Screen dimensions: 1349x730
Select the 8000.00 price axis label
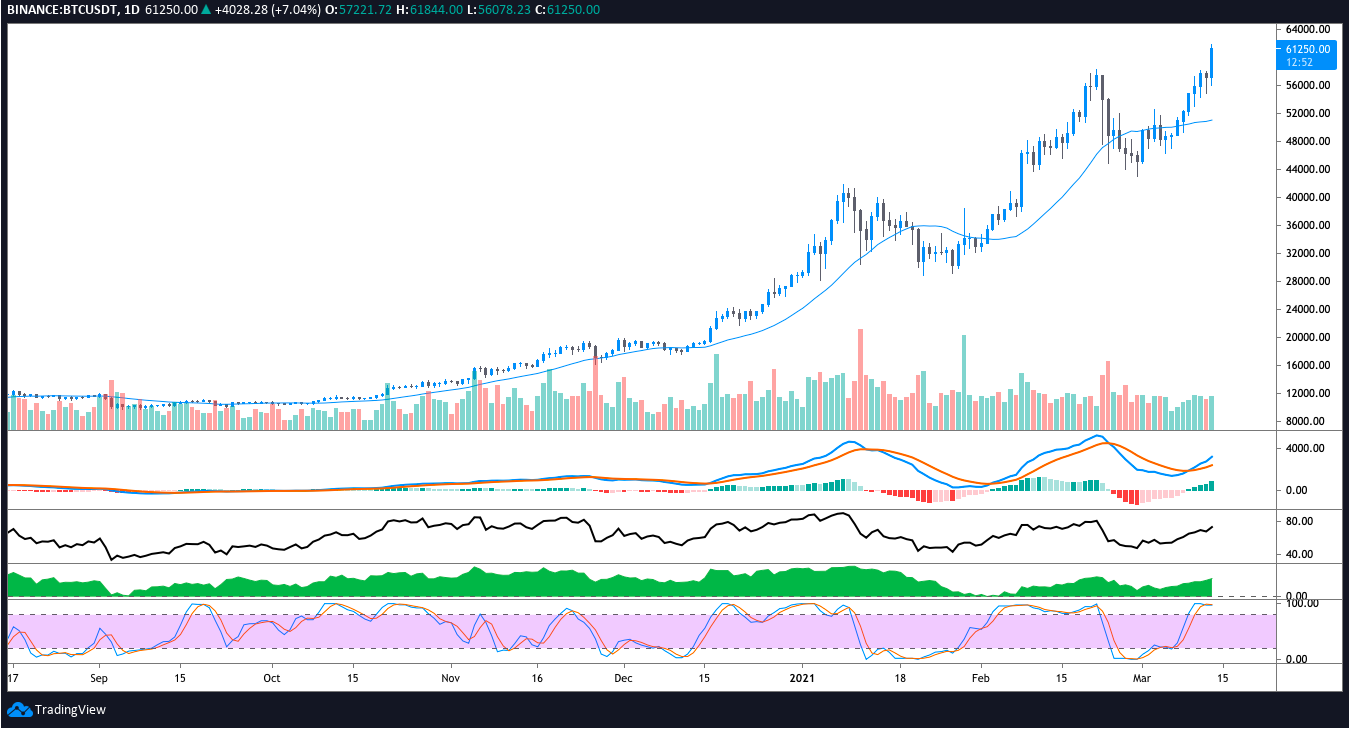[1308, 421]
